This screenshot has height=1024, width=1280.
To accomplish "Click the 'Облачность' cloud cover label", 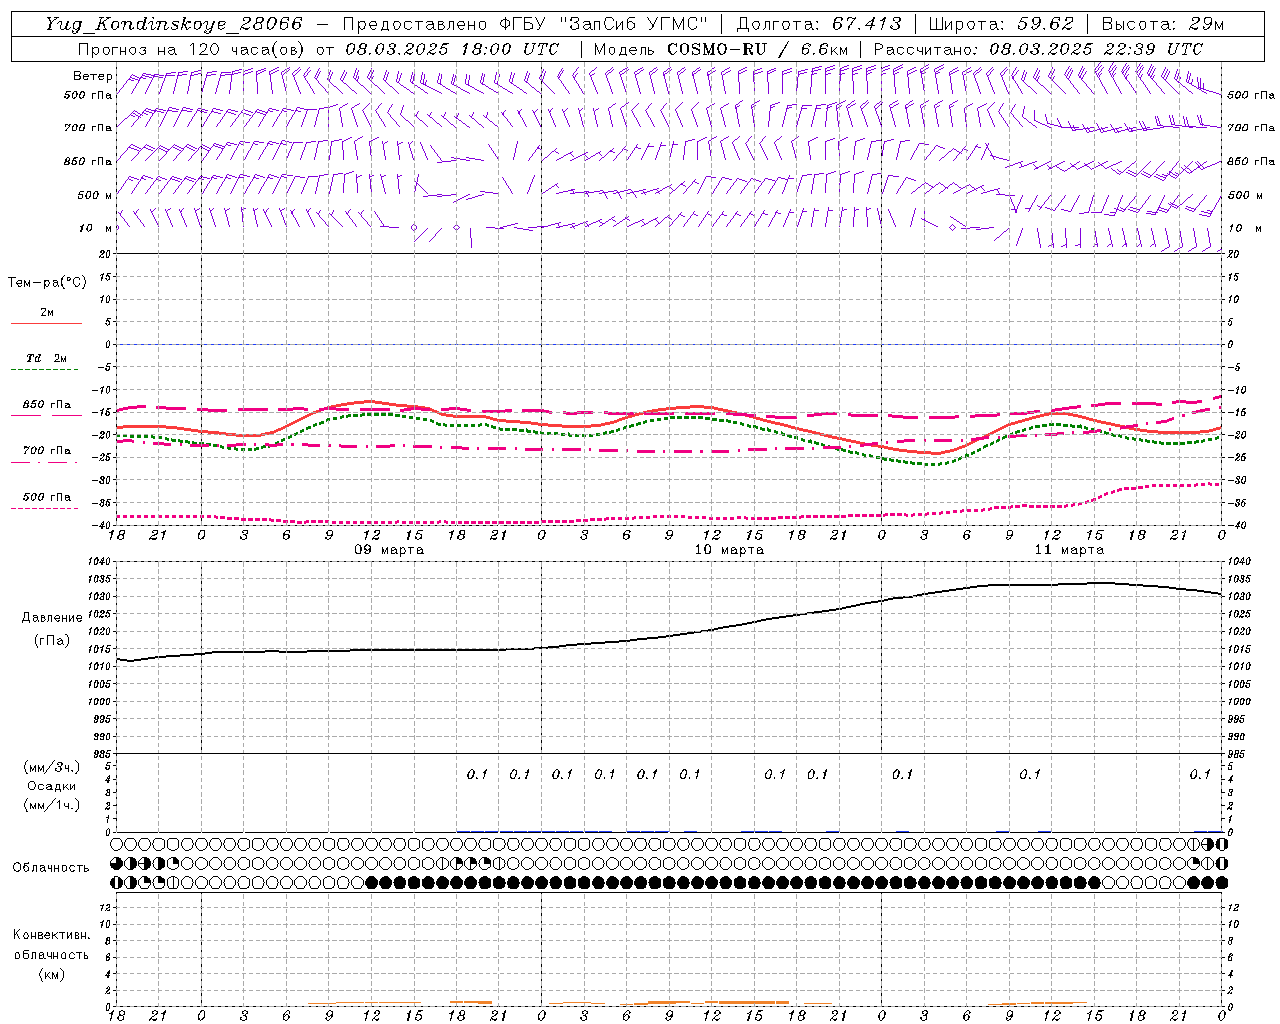I will click(51, 868).
